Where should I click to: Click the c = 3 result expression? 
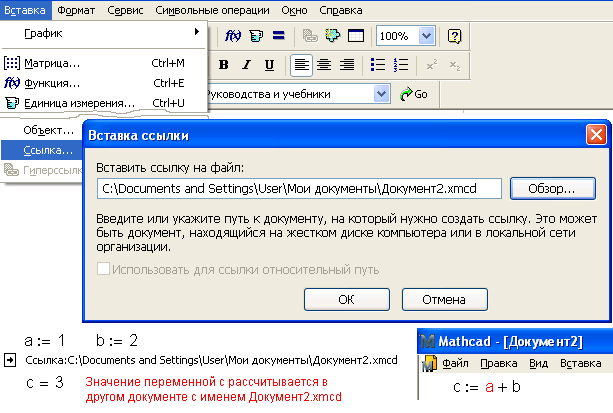[x=45, y=382]
